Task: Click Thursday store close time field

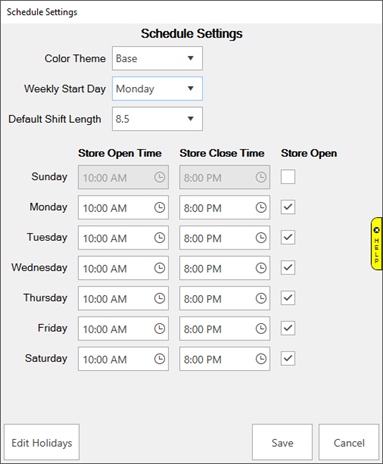Action: click(x=225, y=298)
